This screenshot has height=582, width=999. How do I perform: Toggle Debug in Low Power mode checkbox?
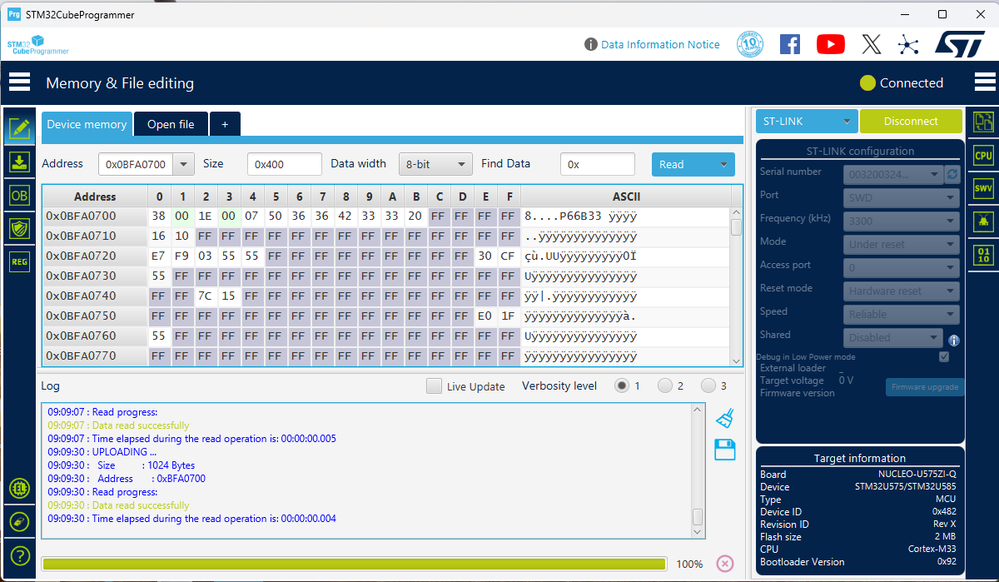point(944,357)
